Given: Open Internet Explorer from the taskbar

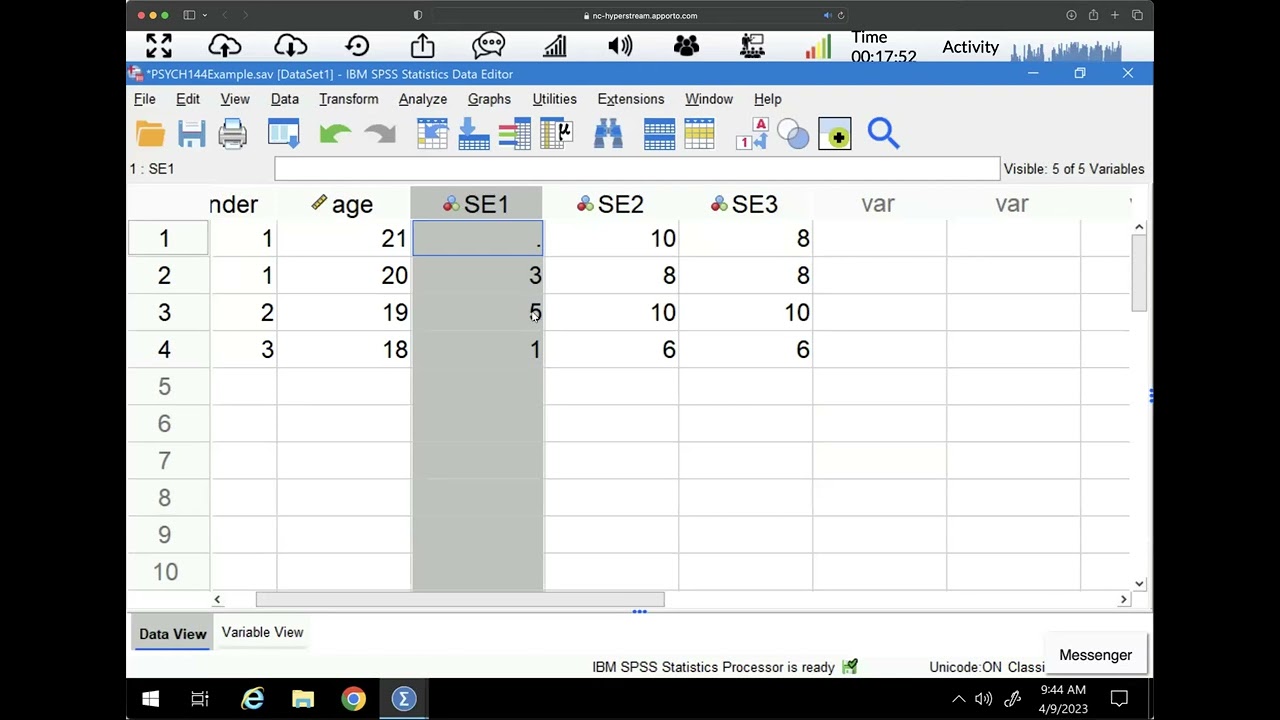Looking at the screenshot, I should coord(252,699).
